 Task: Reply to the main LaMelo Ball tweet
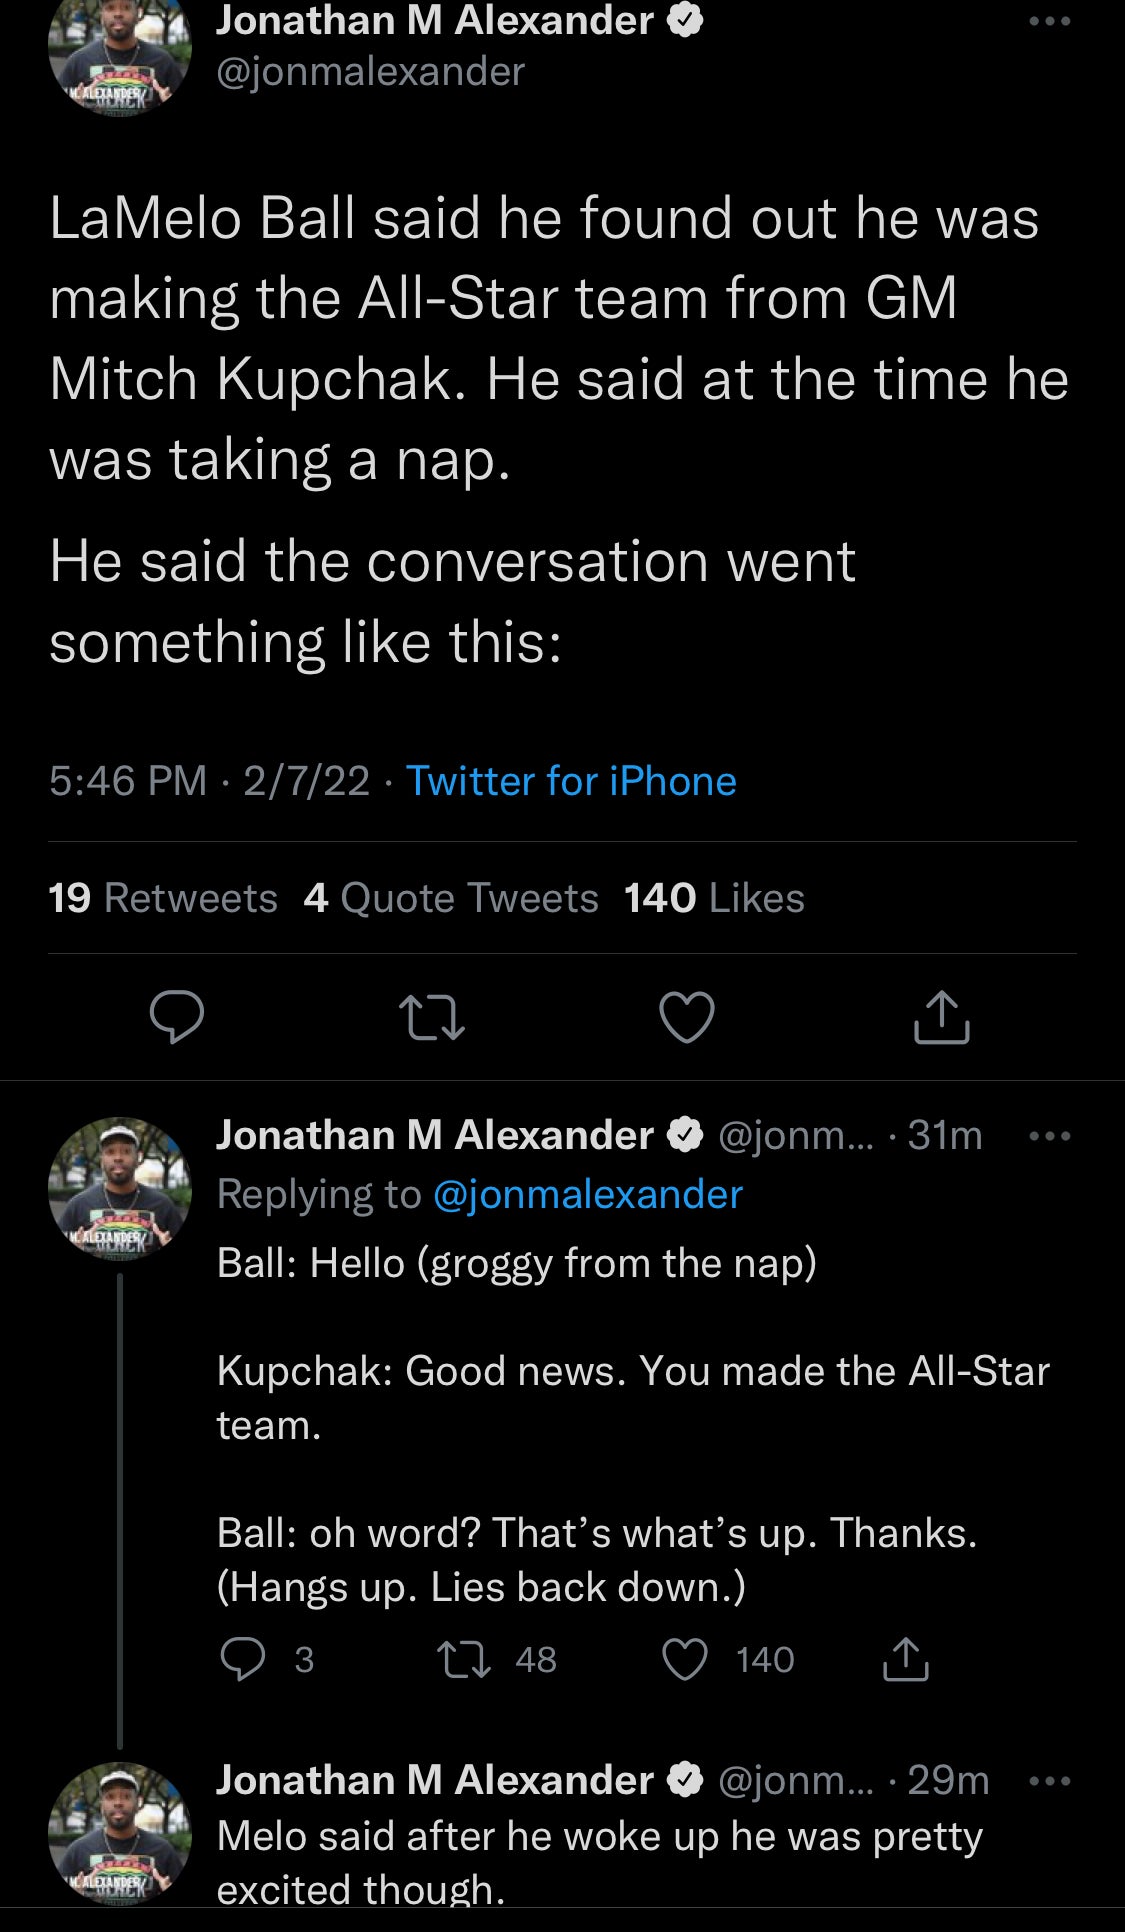[177, 1017]
